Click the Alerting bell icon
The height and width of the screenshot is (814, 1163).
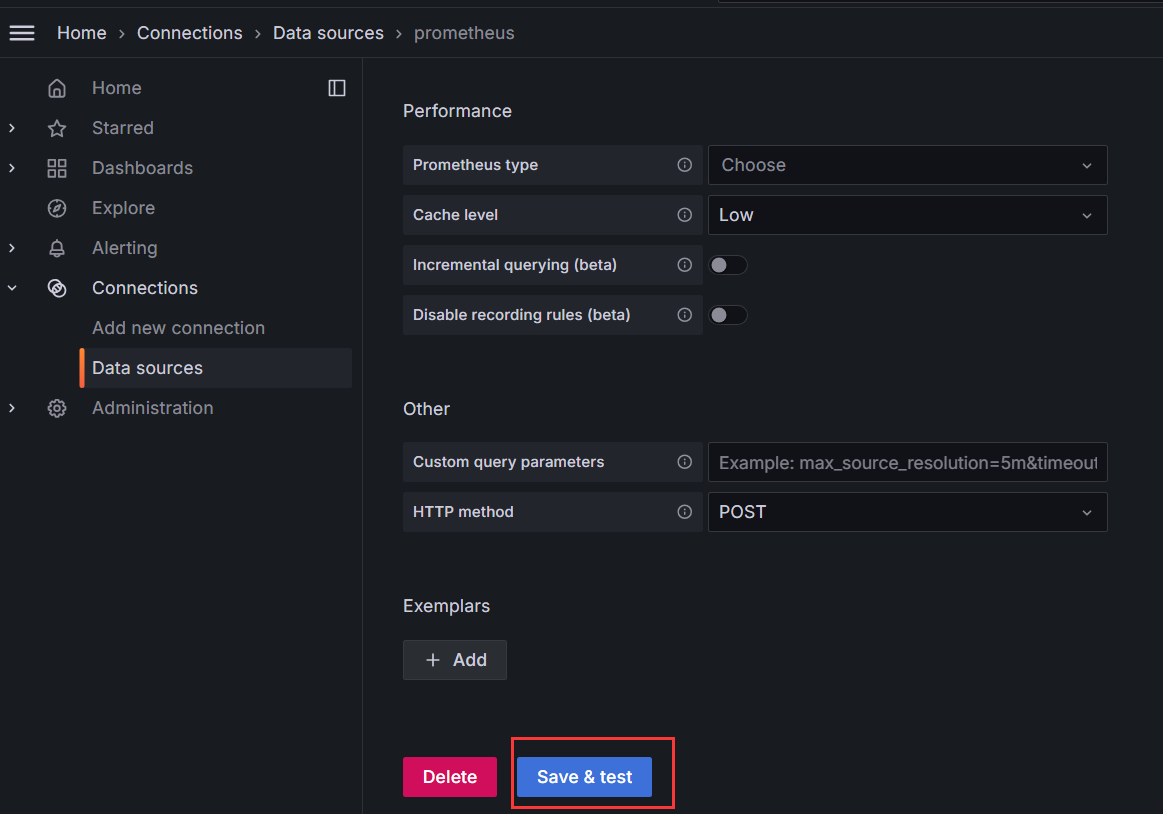57,249
